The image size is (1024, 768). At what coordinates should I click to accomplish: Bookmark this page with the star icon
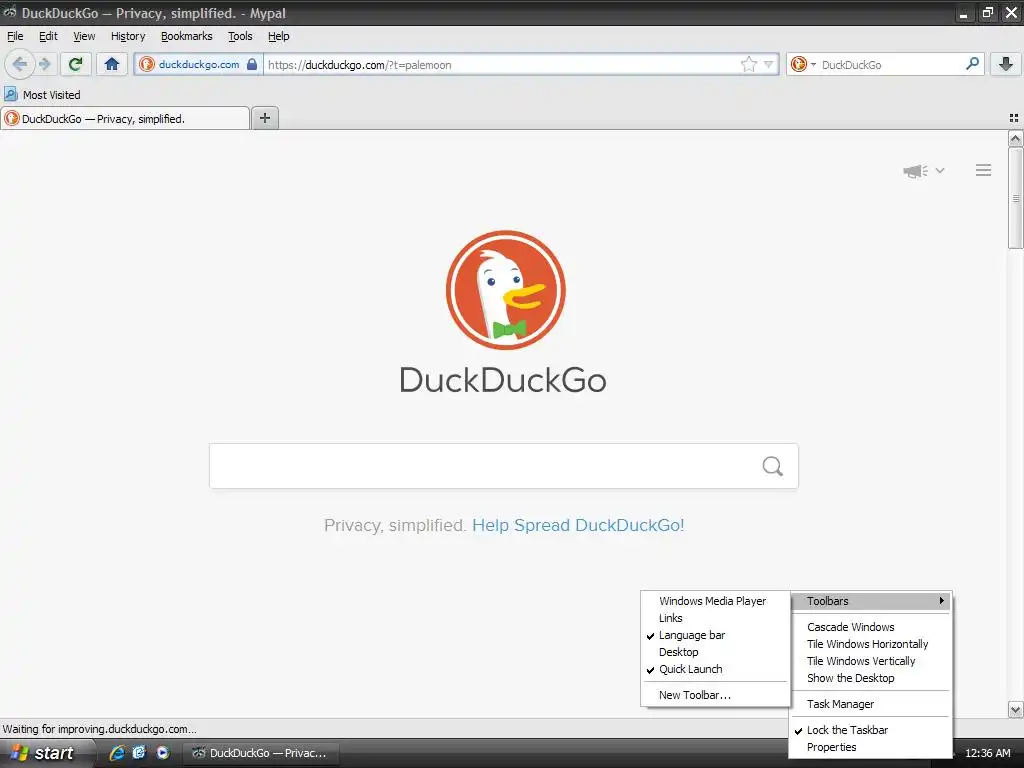(x=748, y=64)
